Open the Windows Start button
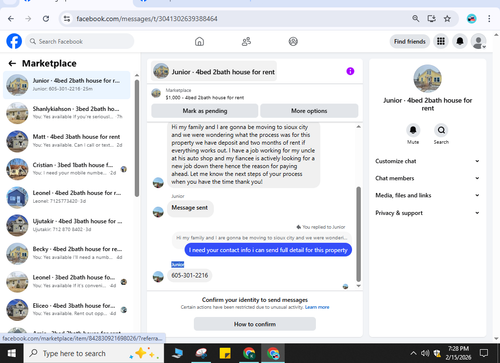The width and height of the screenshot is (500, 363). [x=11, y=353]
